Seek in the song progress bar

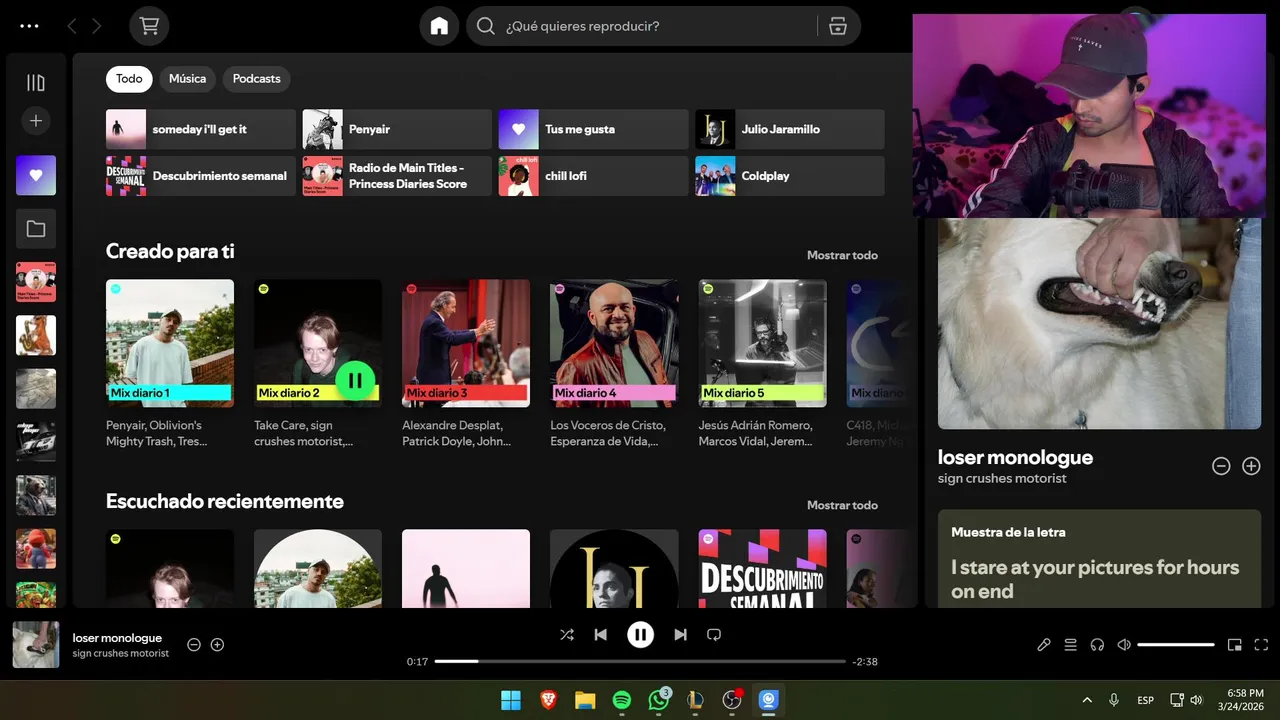(x=640, y=661)
